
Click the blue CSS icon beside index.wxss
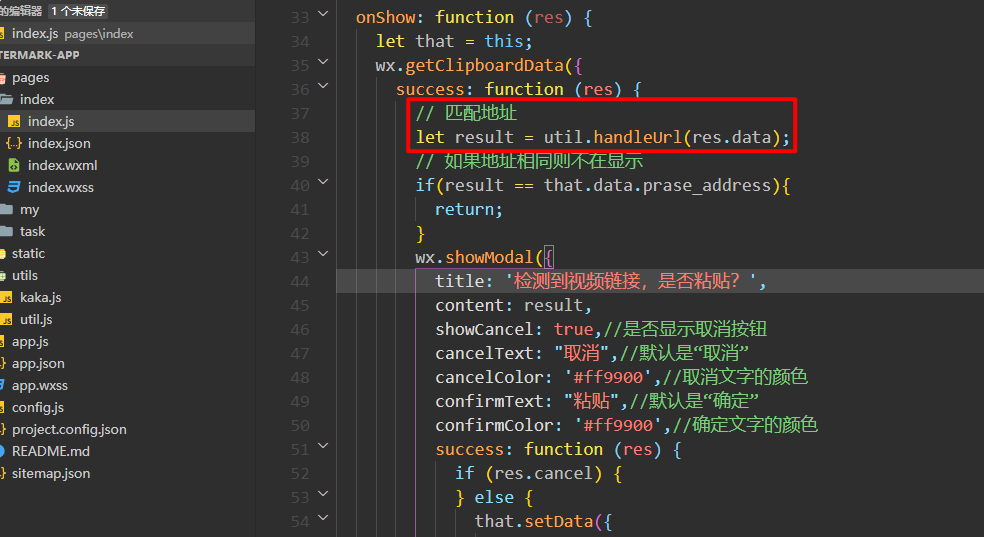click(14, 187)
